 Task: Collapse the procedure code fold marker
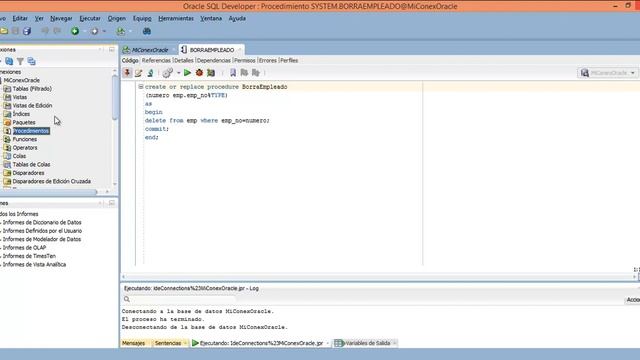140,87
